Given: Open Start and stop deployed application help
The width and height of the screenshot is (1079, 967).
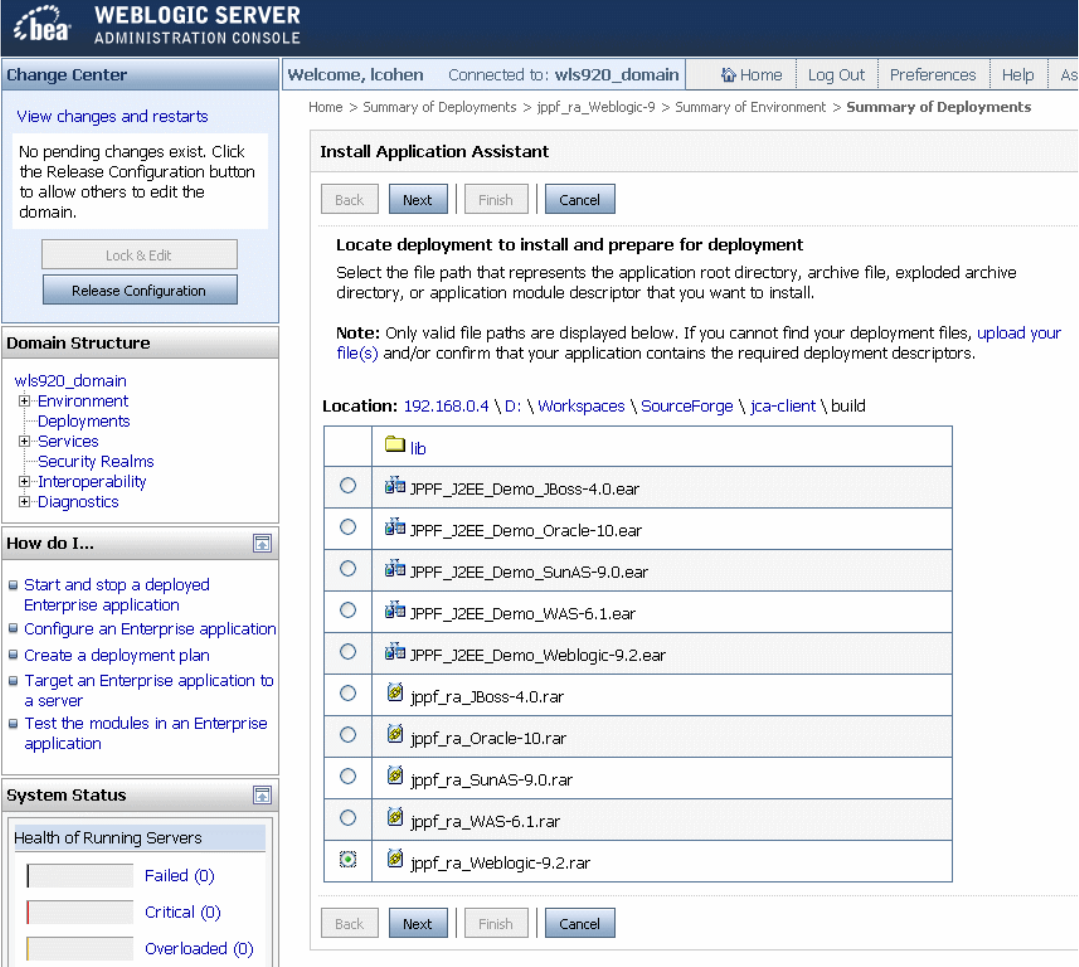Looking at the screenshot, I should tap(116, 595).
